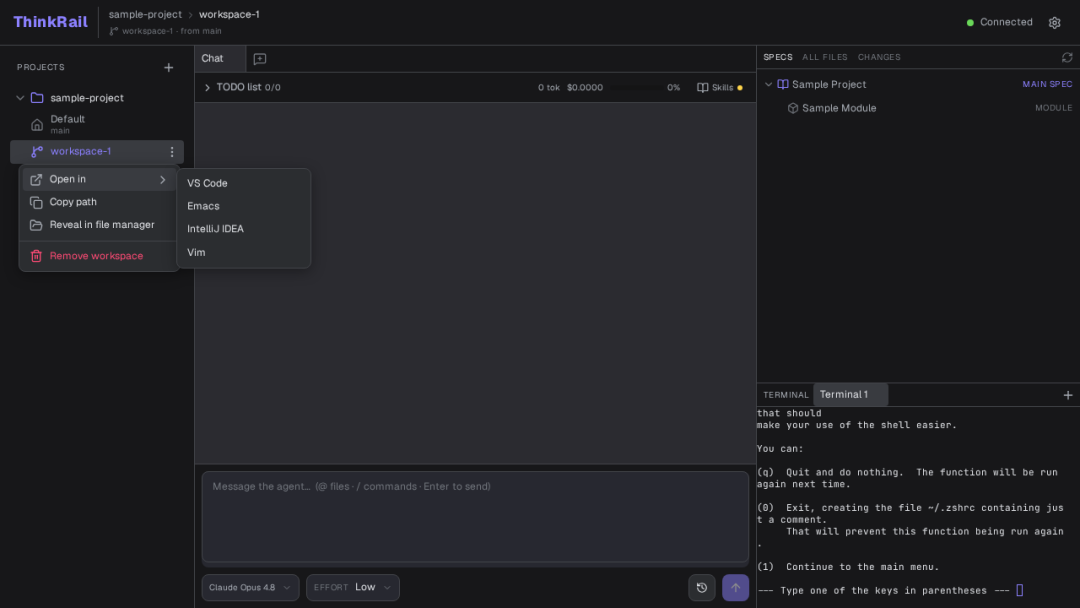Collapse the Sample Project spec chevron
The width and height of the screenshot is (1080, 608).
(769, 84)
